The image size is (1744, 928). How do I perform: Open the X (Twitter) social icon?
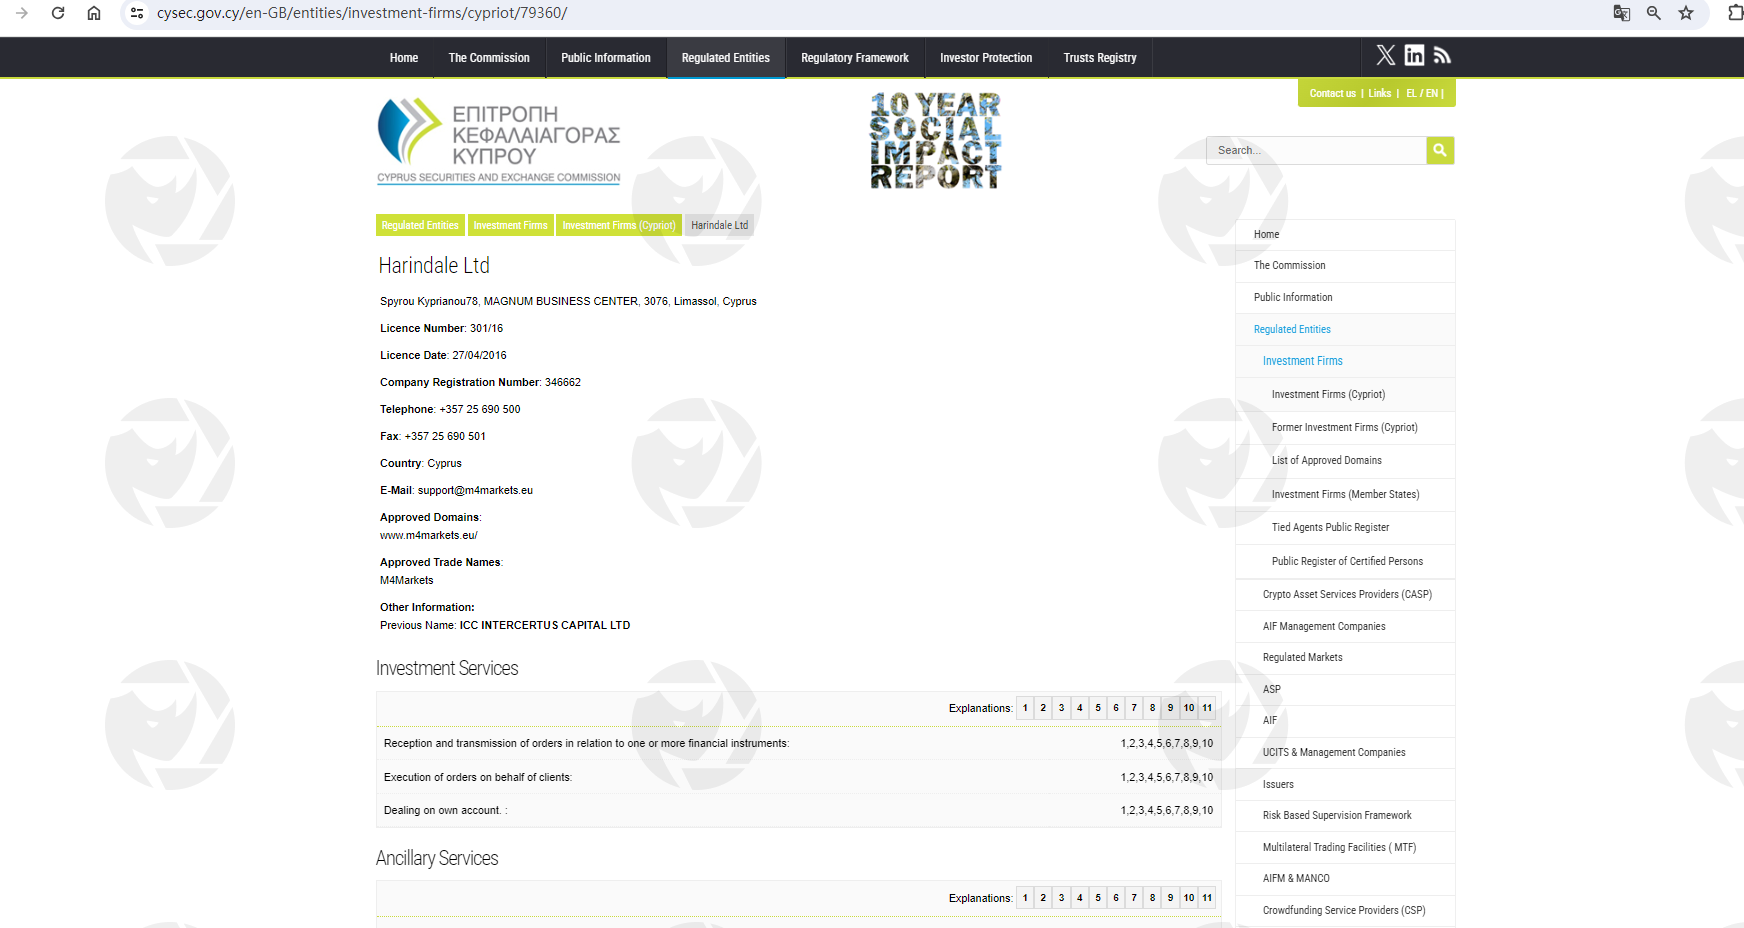pyautogui.click(x=1385, y=56)
